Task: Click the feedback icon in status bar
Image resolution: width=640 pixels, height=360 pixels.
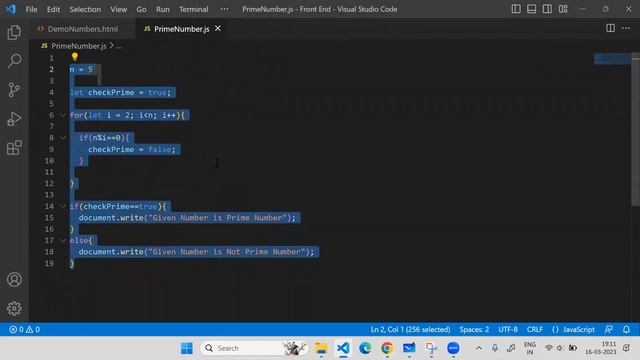Action: click(x=609, y=329)
